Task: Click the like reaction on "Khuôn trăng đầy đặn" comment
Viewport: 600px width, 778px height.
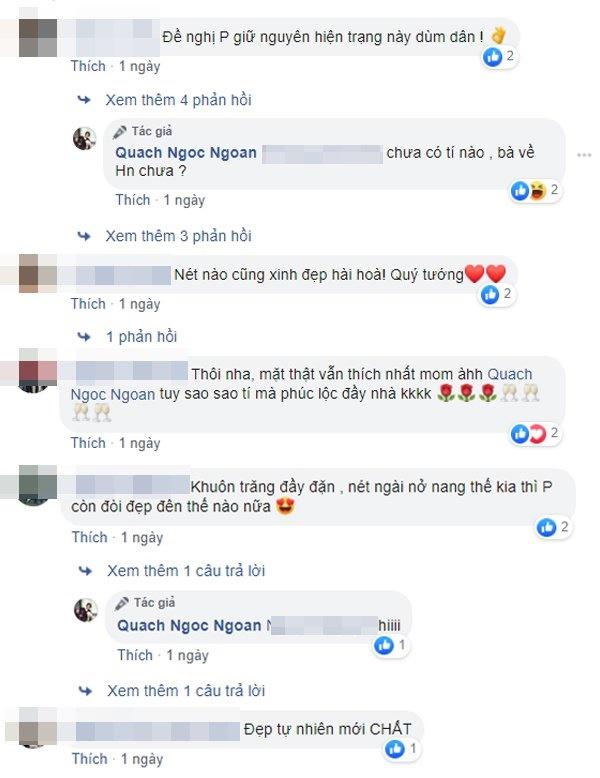Action: (x=546, y=527)
